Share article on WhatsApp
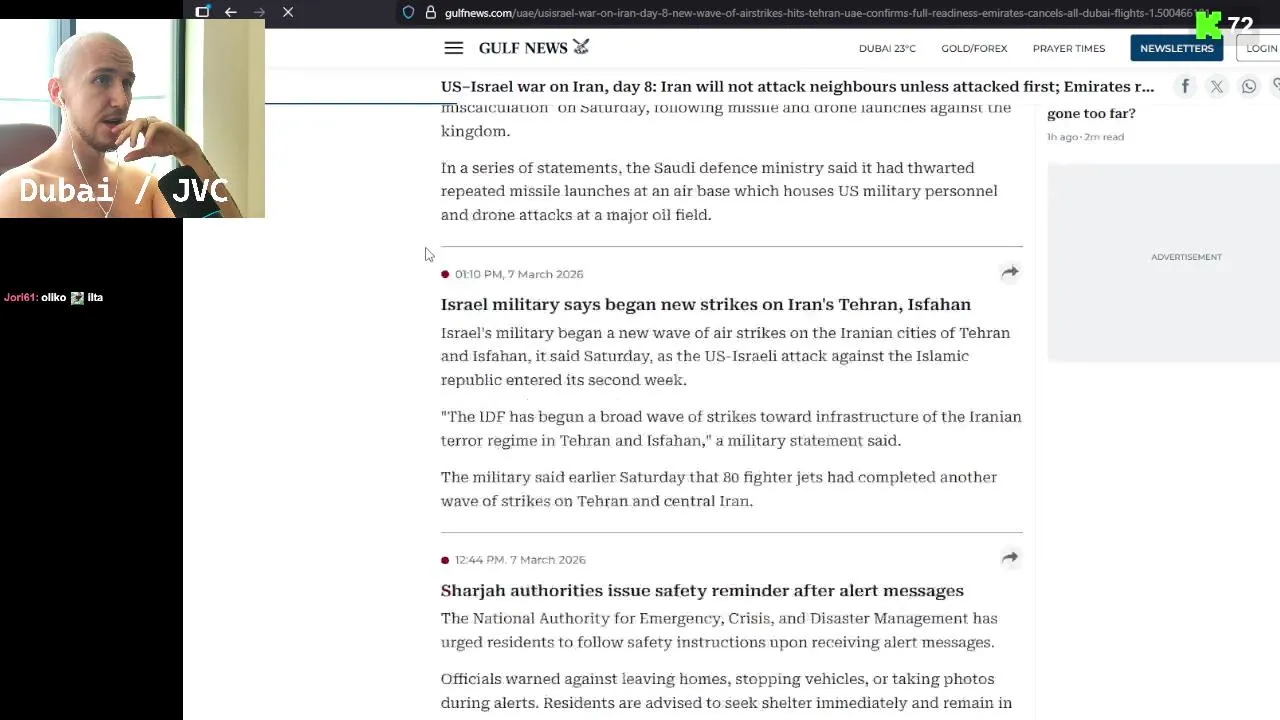Screen dimensions: 1280x720 tap(1249, 87)
